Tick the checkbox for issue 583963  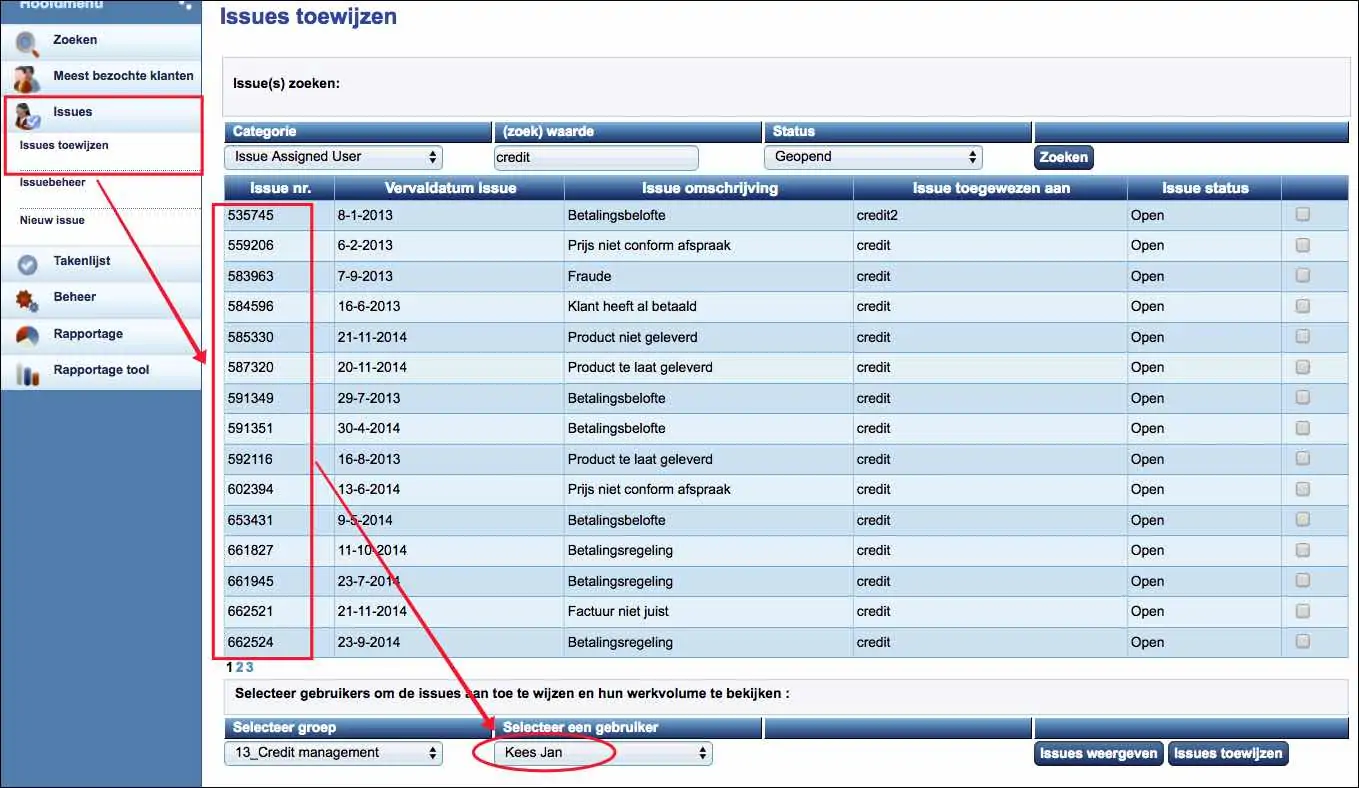pos(1302,275)
